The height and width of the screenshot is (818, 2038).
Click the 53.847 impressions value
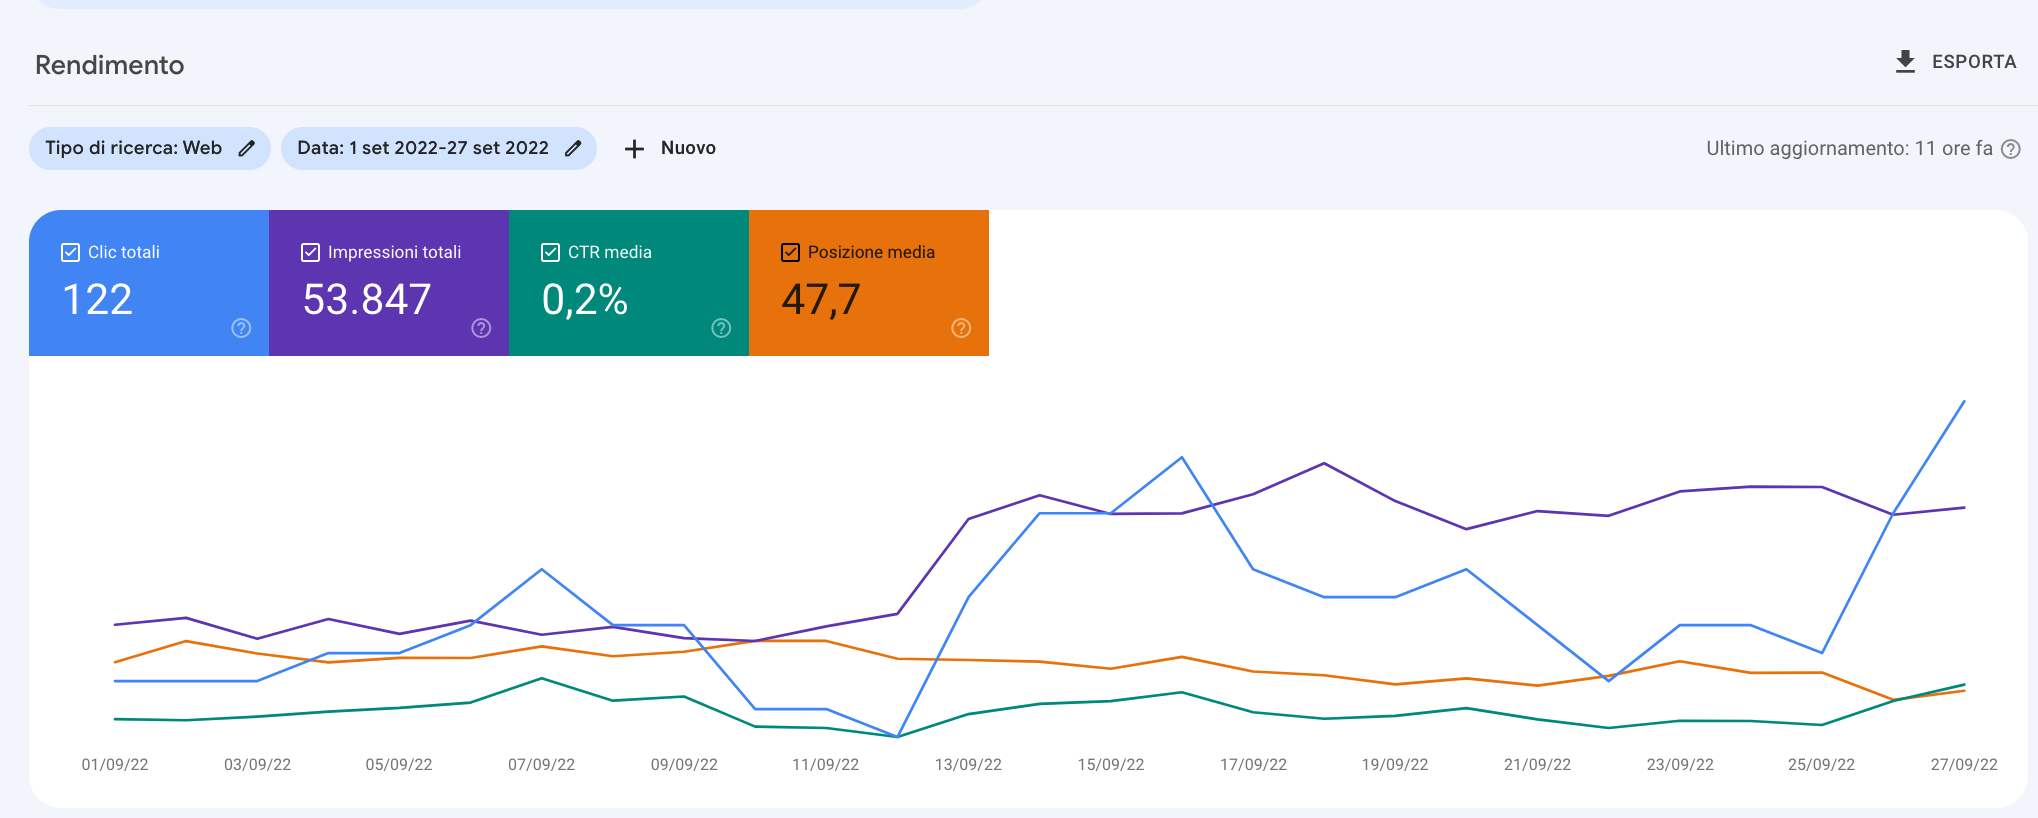367,299
